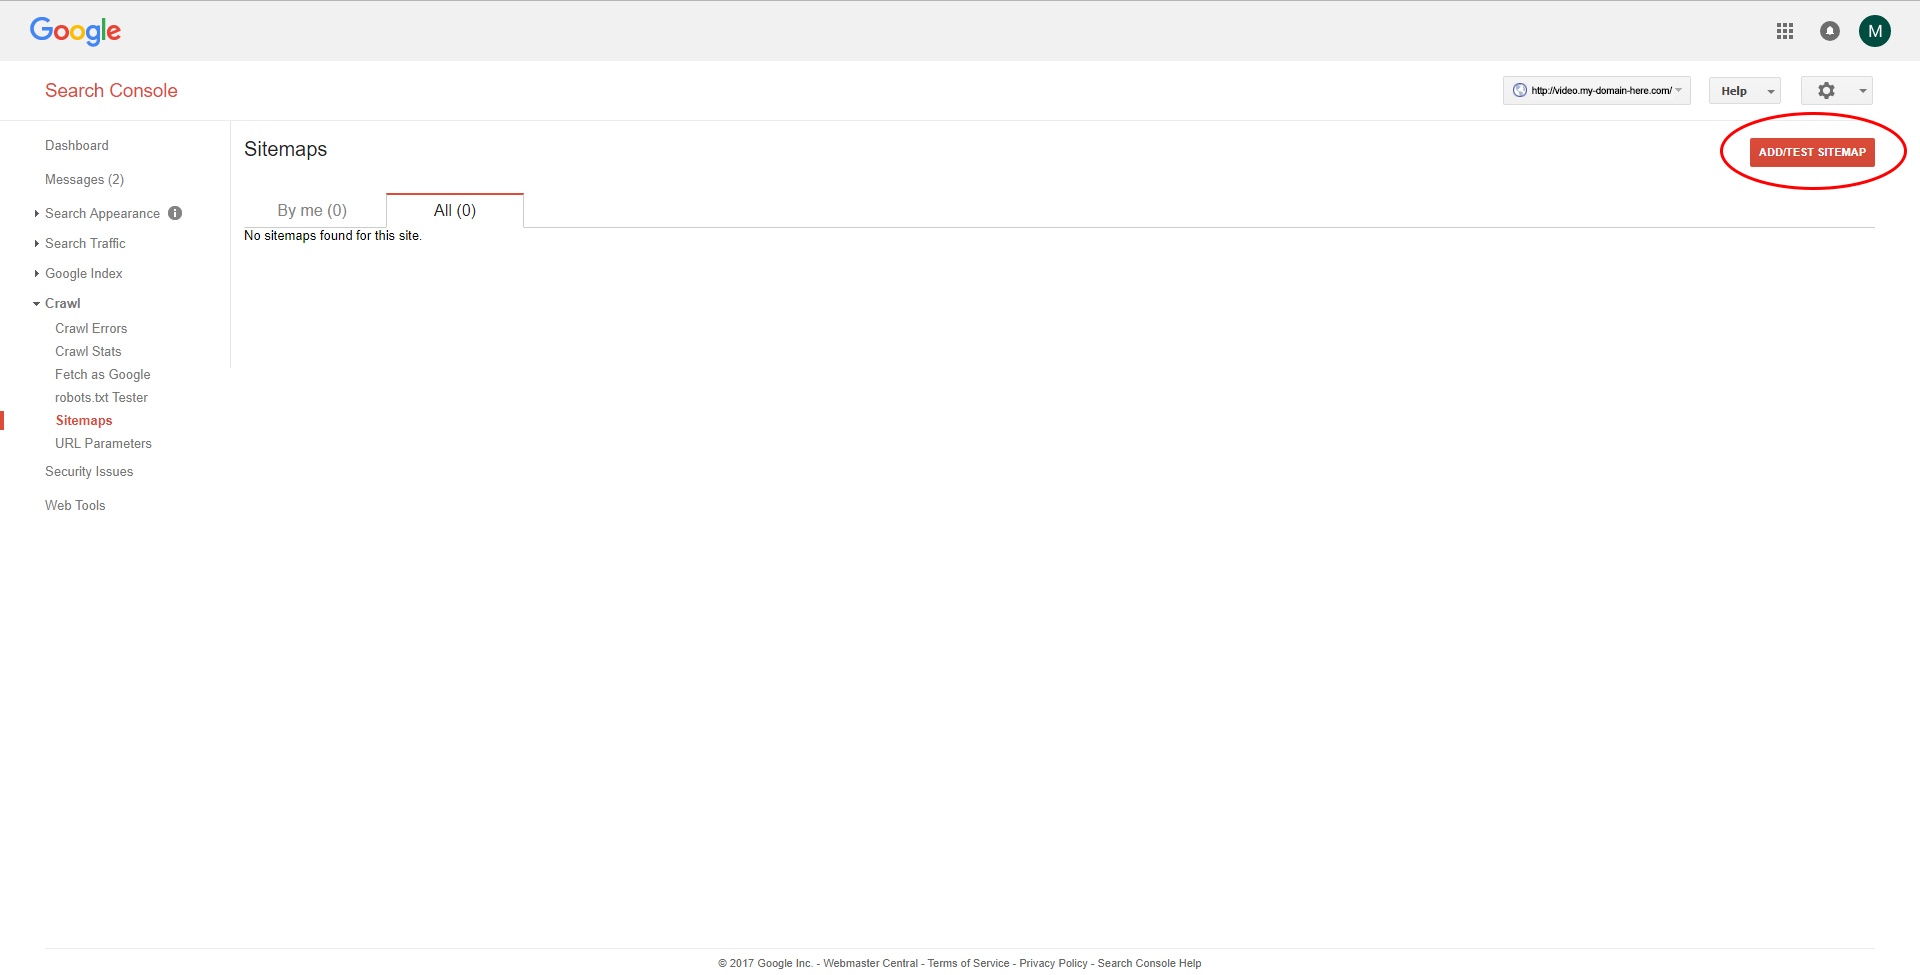Image resolution: width=1920 pixels, height=975 pixels.
Task: Open Web Tools in the sidebar
Action: pyautogui.click(x=75, y=506)
